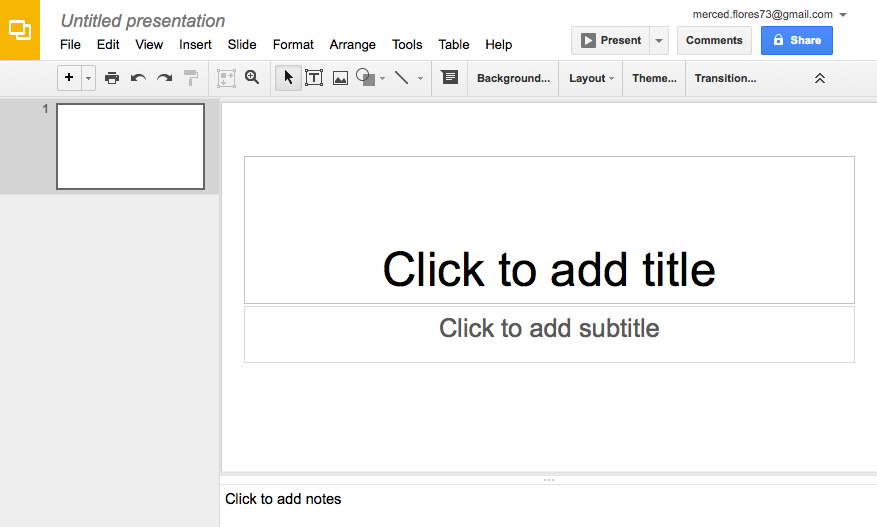The height and width of the screenshot is (527, 877).
Task: Click the print icon
Action: (112, 78)
